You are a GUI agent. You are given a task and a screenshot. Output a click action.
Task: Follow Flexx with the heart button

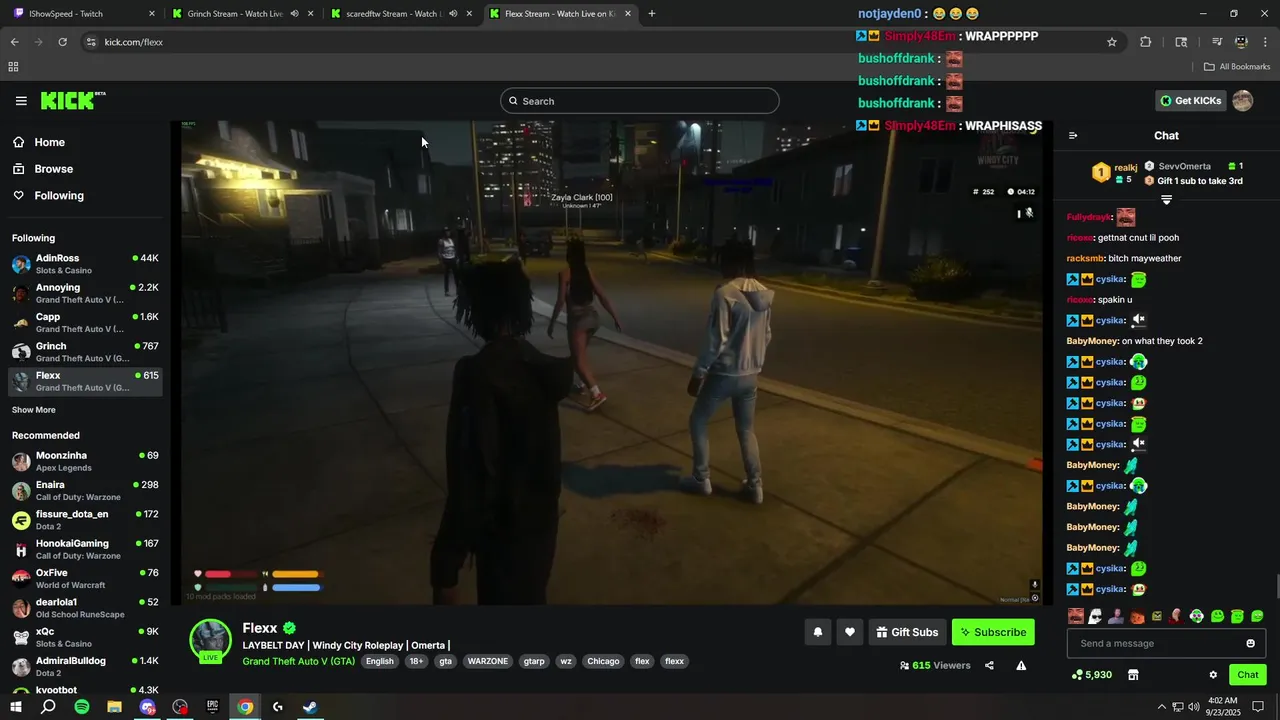(x=850, y=632)
